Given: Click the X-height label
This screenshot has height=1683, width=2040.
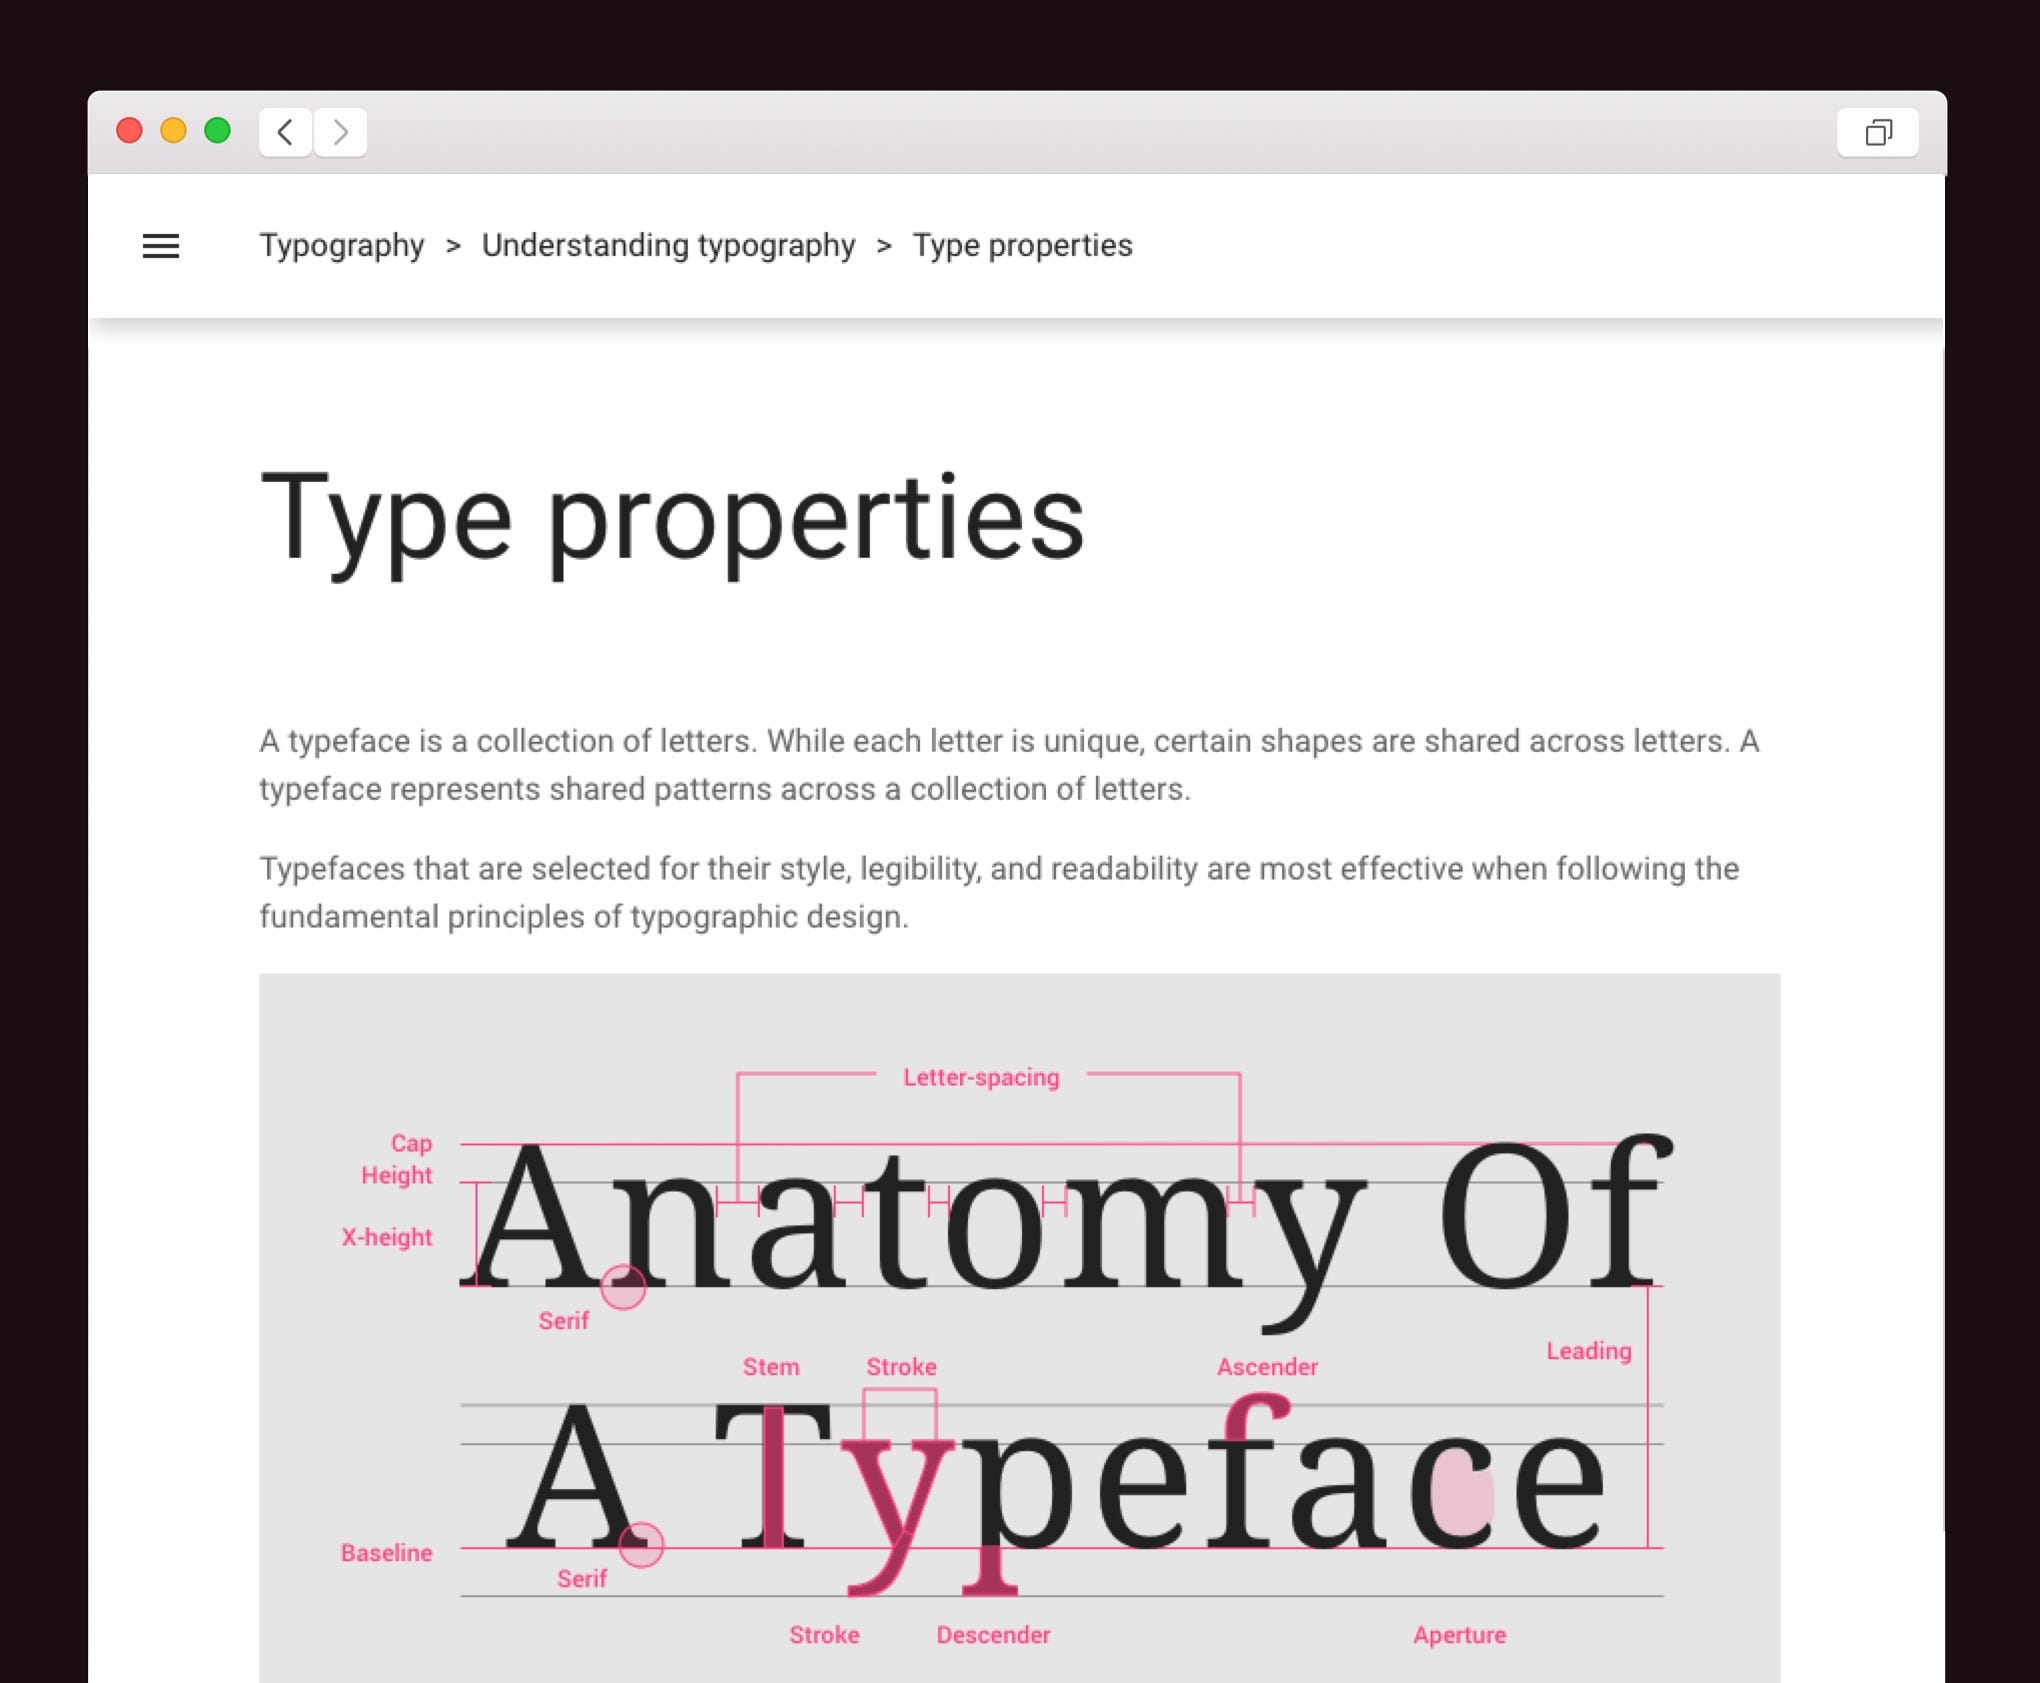Looking at the screenshot, I should click(387, 1237).
